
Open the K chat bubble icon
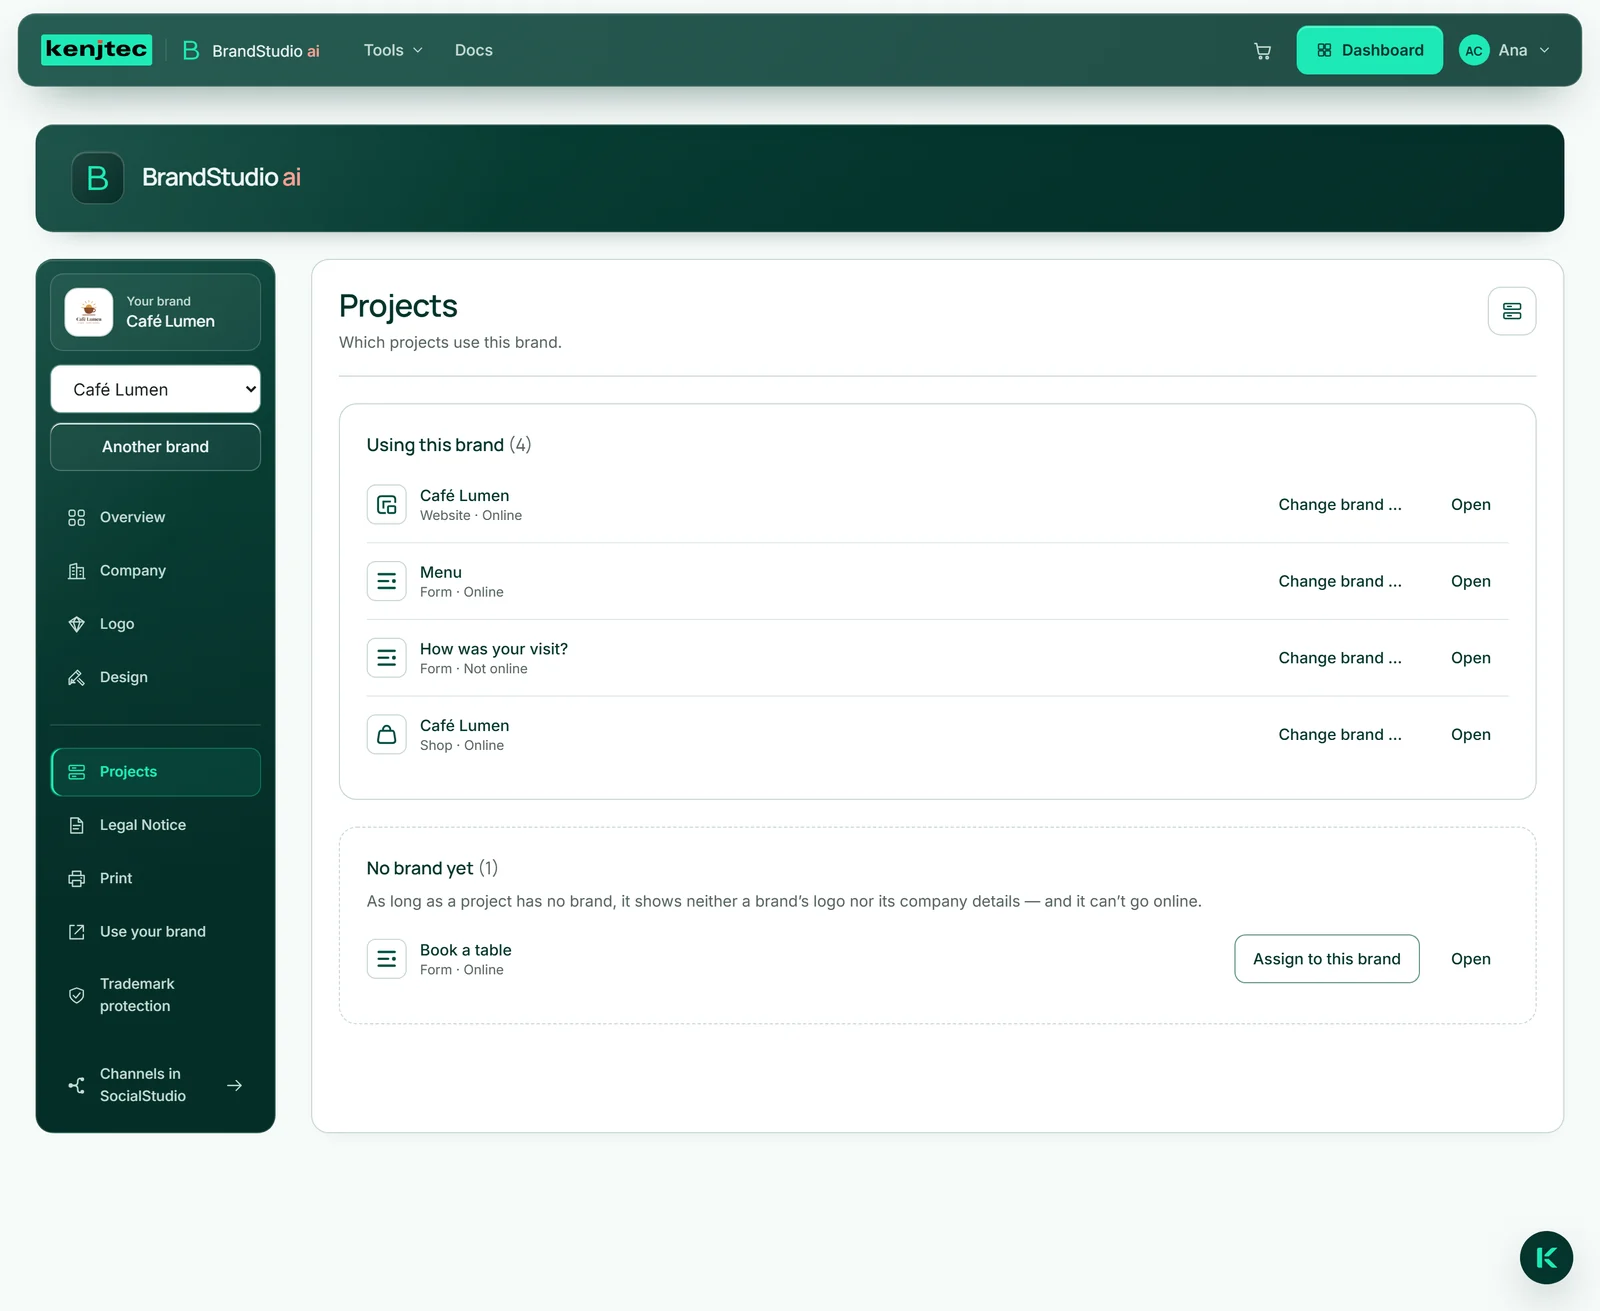[x=1546, y=1257]
